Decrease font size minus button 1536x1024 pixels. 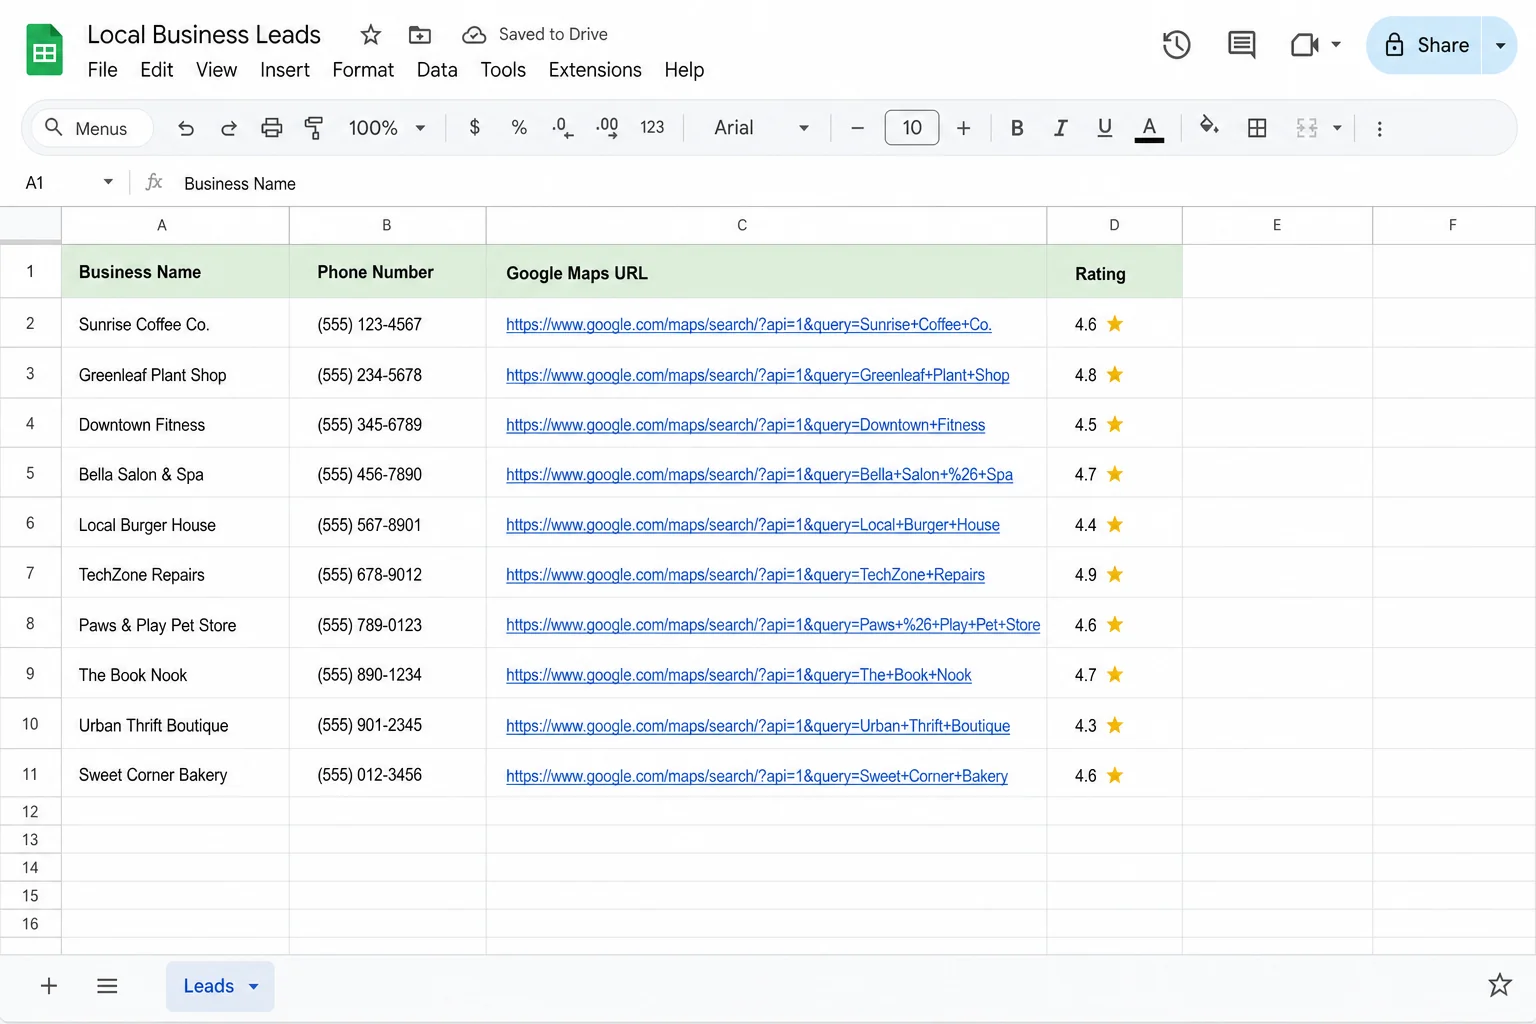tap(857, 128)
